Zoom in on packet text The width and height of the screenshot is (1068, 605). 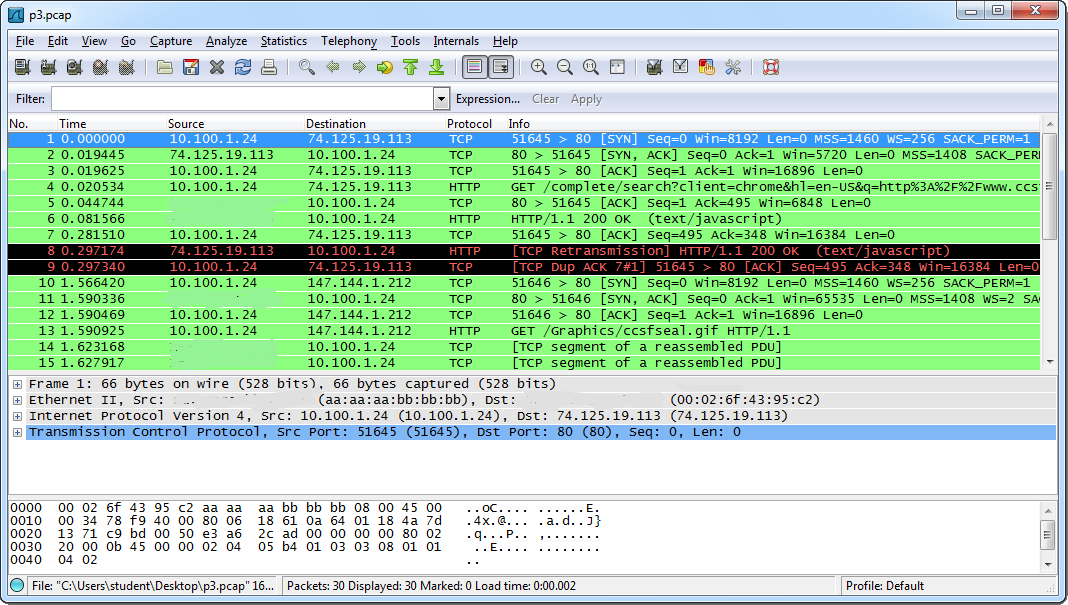[539, 67]
